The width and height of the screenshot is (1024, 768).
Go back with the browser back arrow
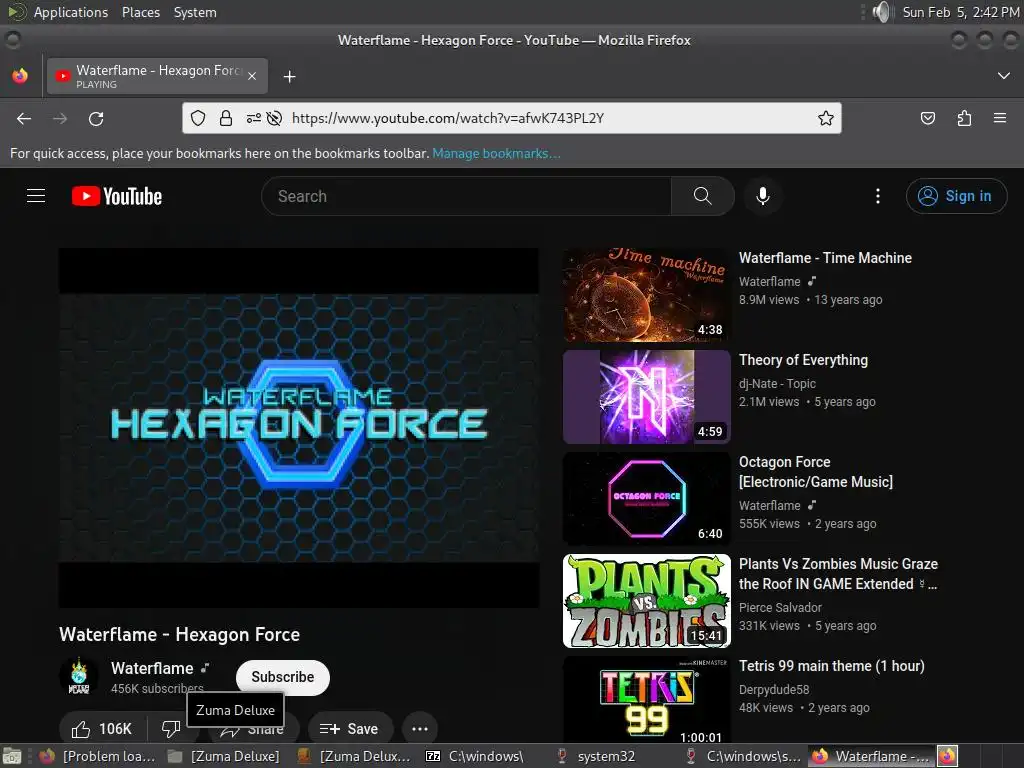click(x=24, y=118)
